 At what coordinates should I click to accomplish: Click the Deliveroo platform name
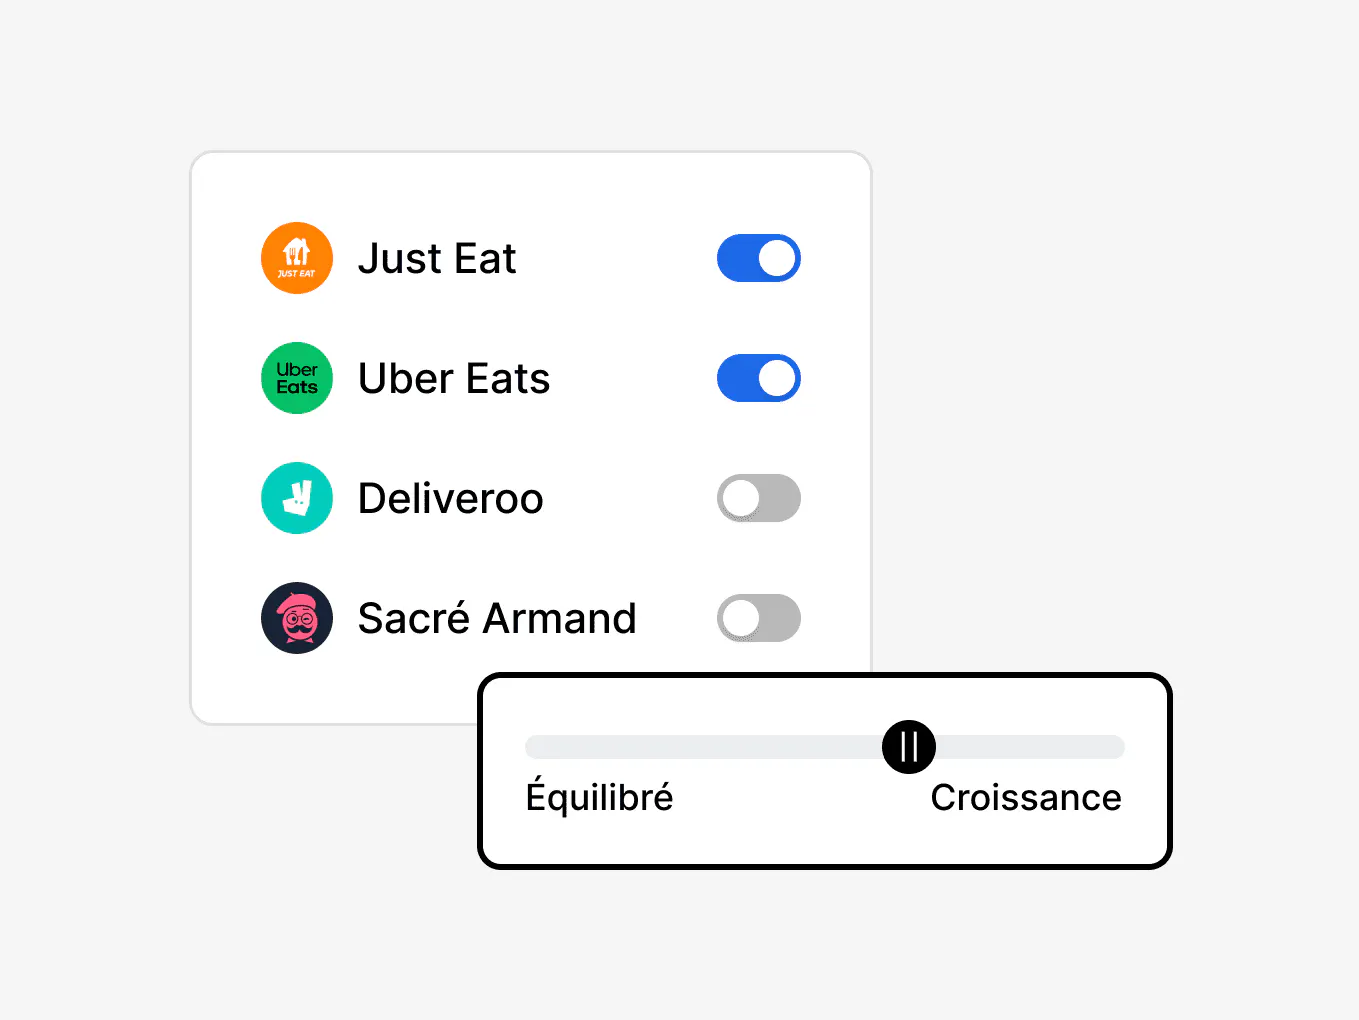pyautogui.click(x=451, y=499)
